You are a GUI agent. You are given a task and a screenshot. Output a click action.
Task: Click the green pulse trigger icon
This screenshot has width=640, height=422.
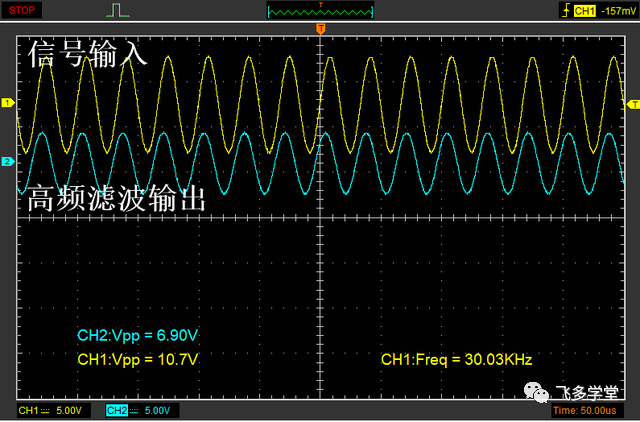(x=118, y=10)
